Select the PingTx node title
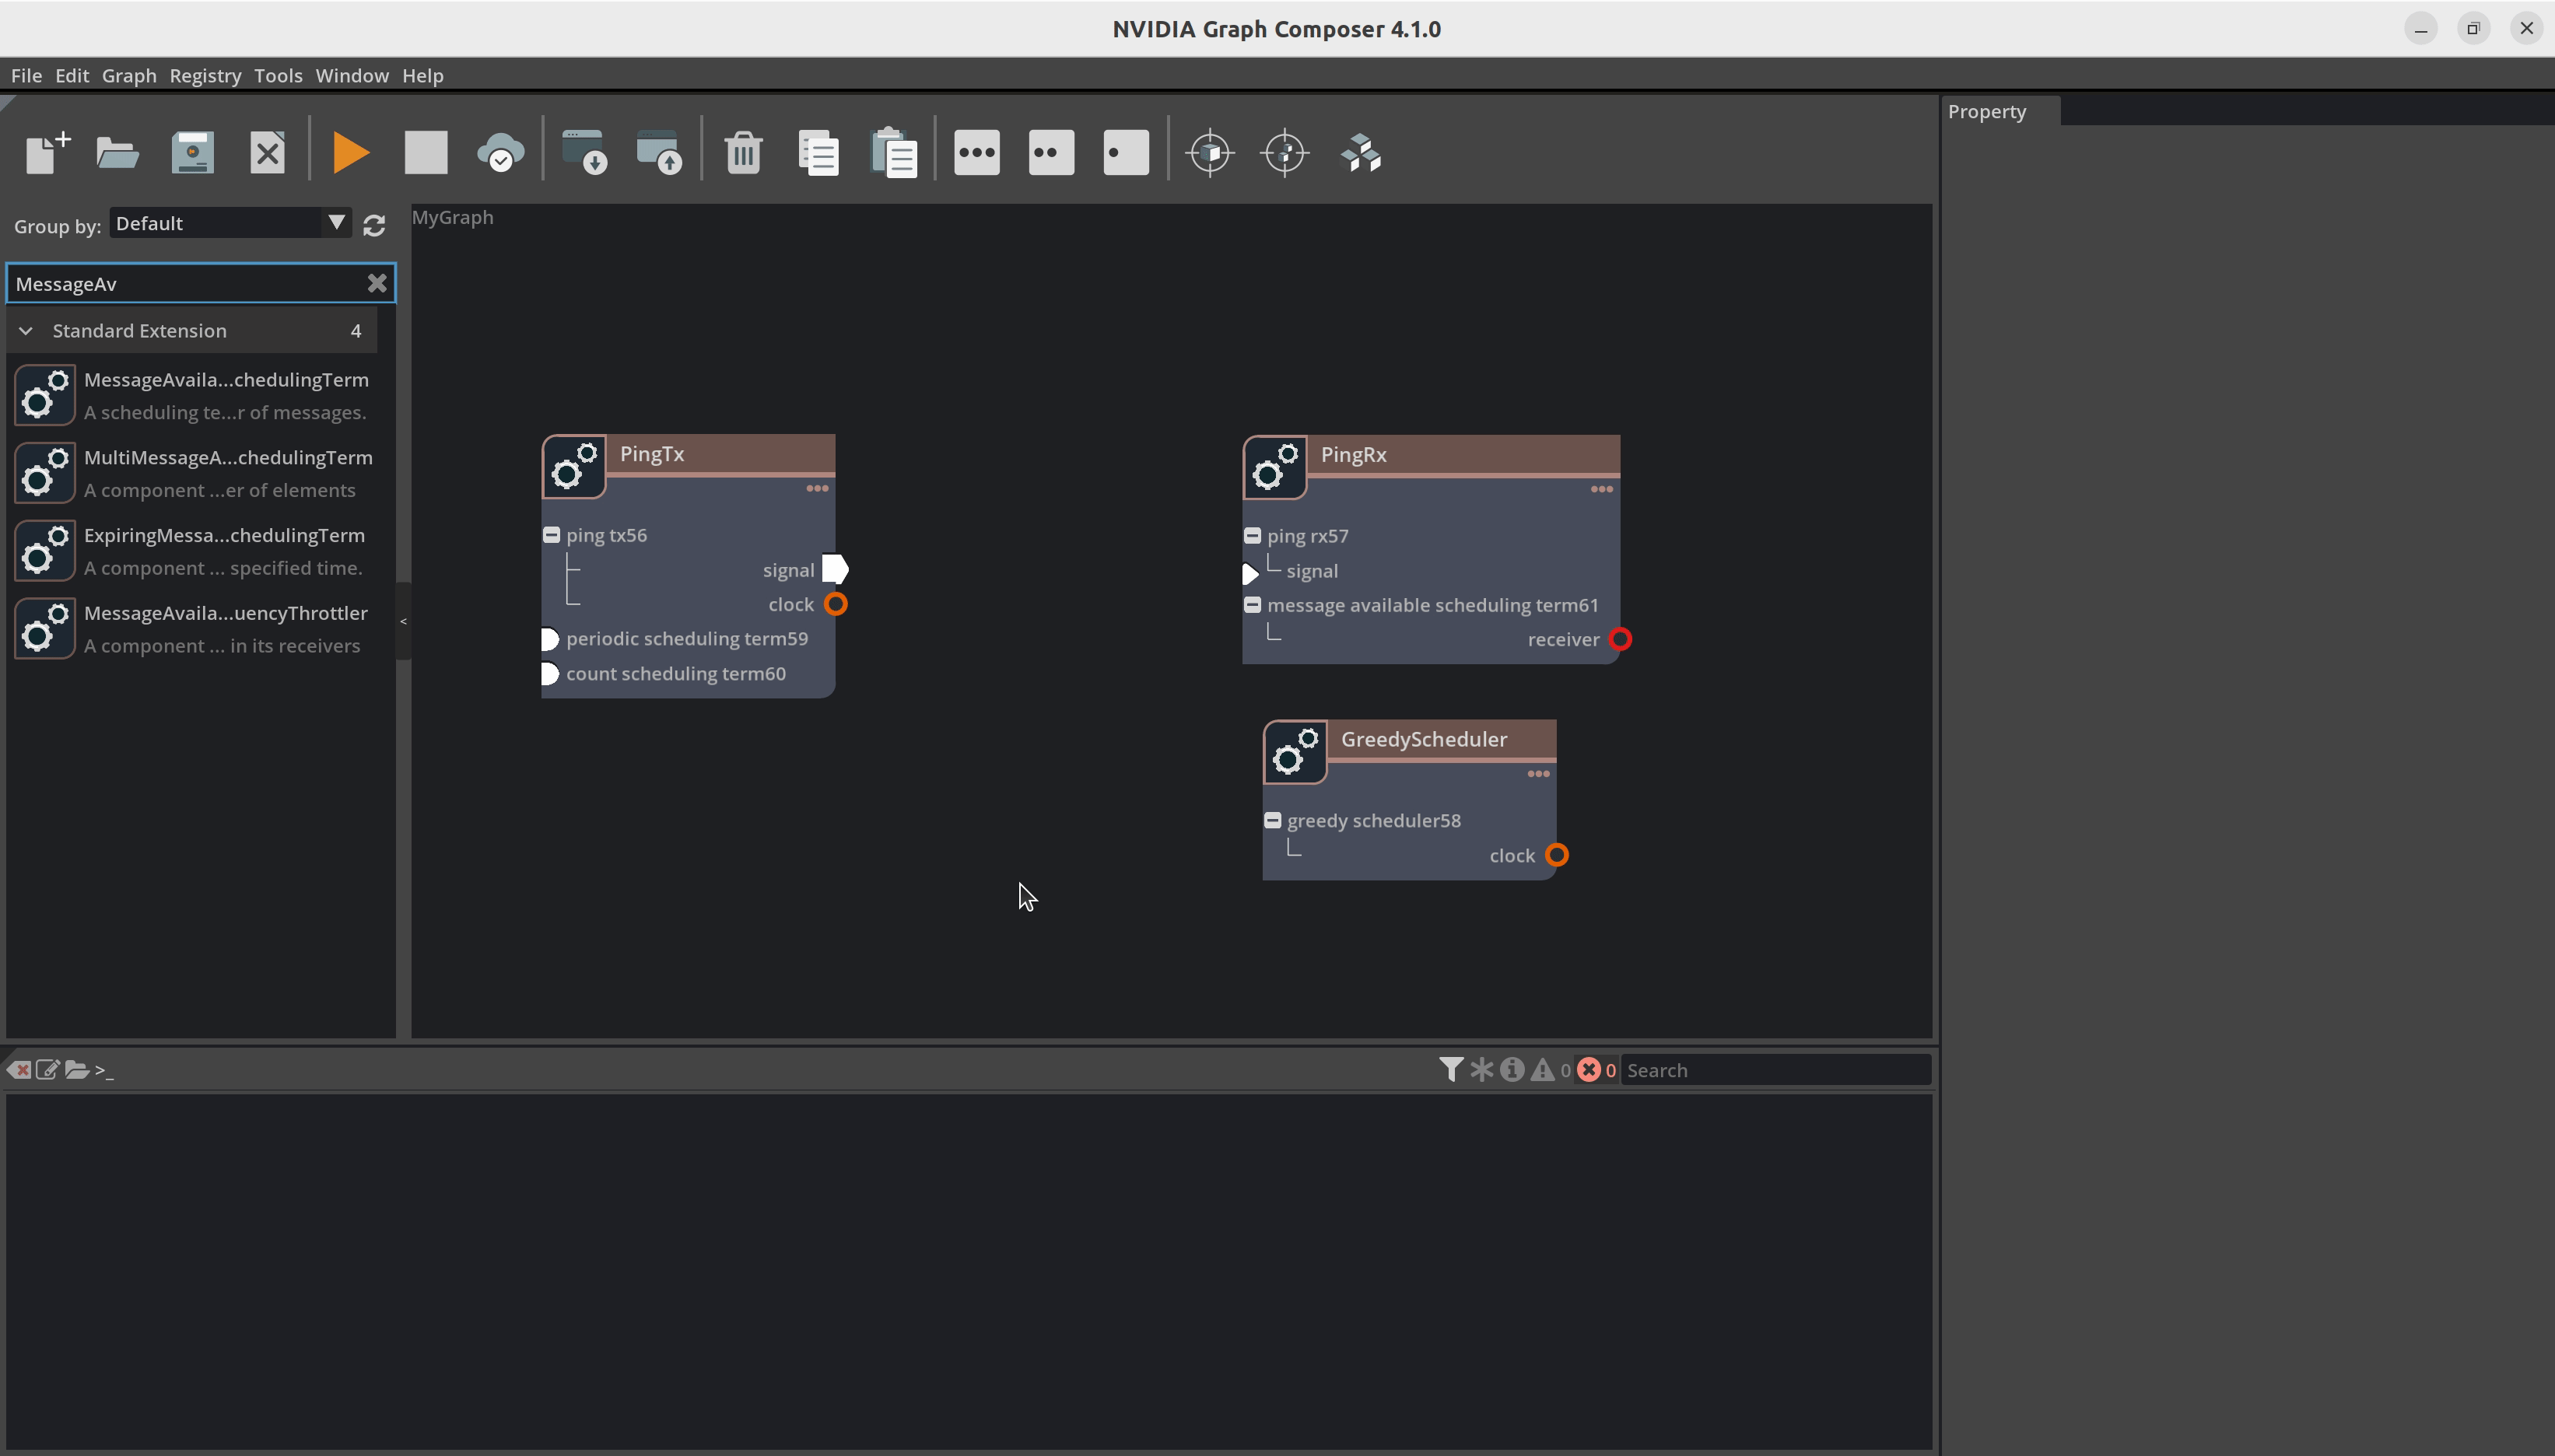This screenshot has height=1456, width=2555. [x=652, y=454]
